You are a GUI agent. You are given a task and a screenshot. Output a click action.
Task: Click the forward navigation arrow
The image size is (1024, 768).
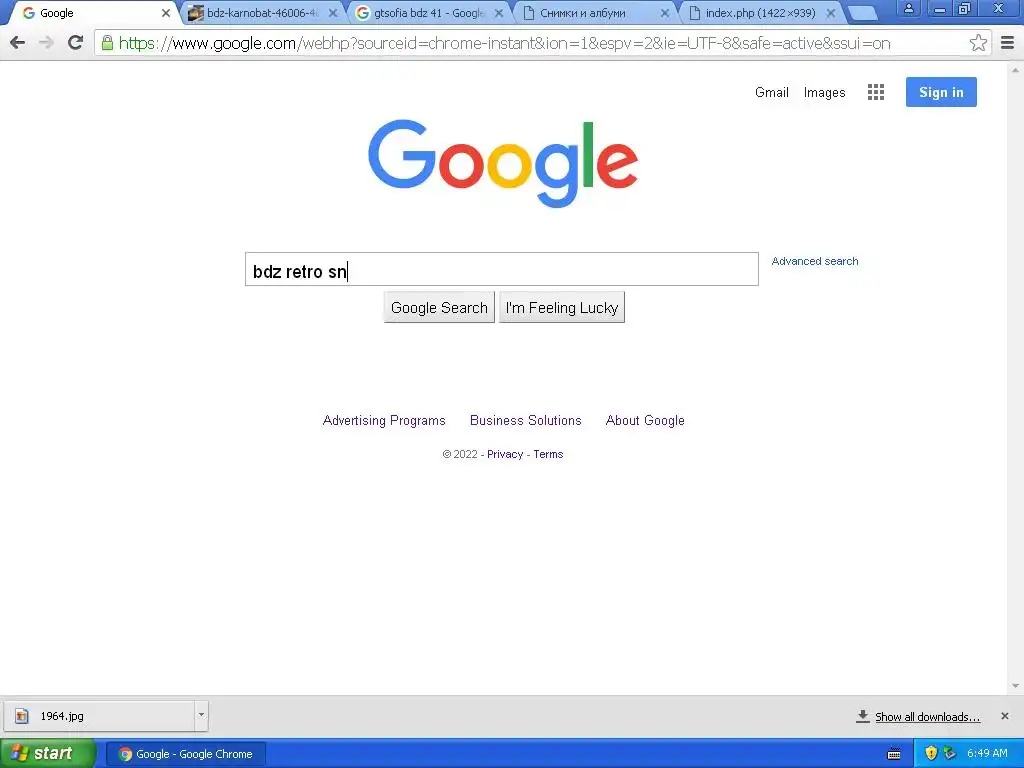pos(46,43)
